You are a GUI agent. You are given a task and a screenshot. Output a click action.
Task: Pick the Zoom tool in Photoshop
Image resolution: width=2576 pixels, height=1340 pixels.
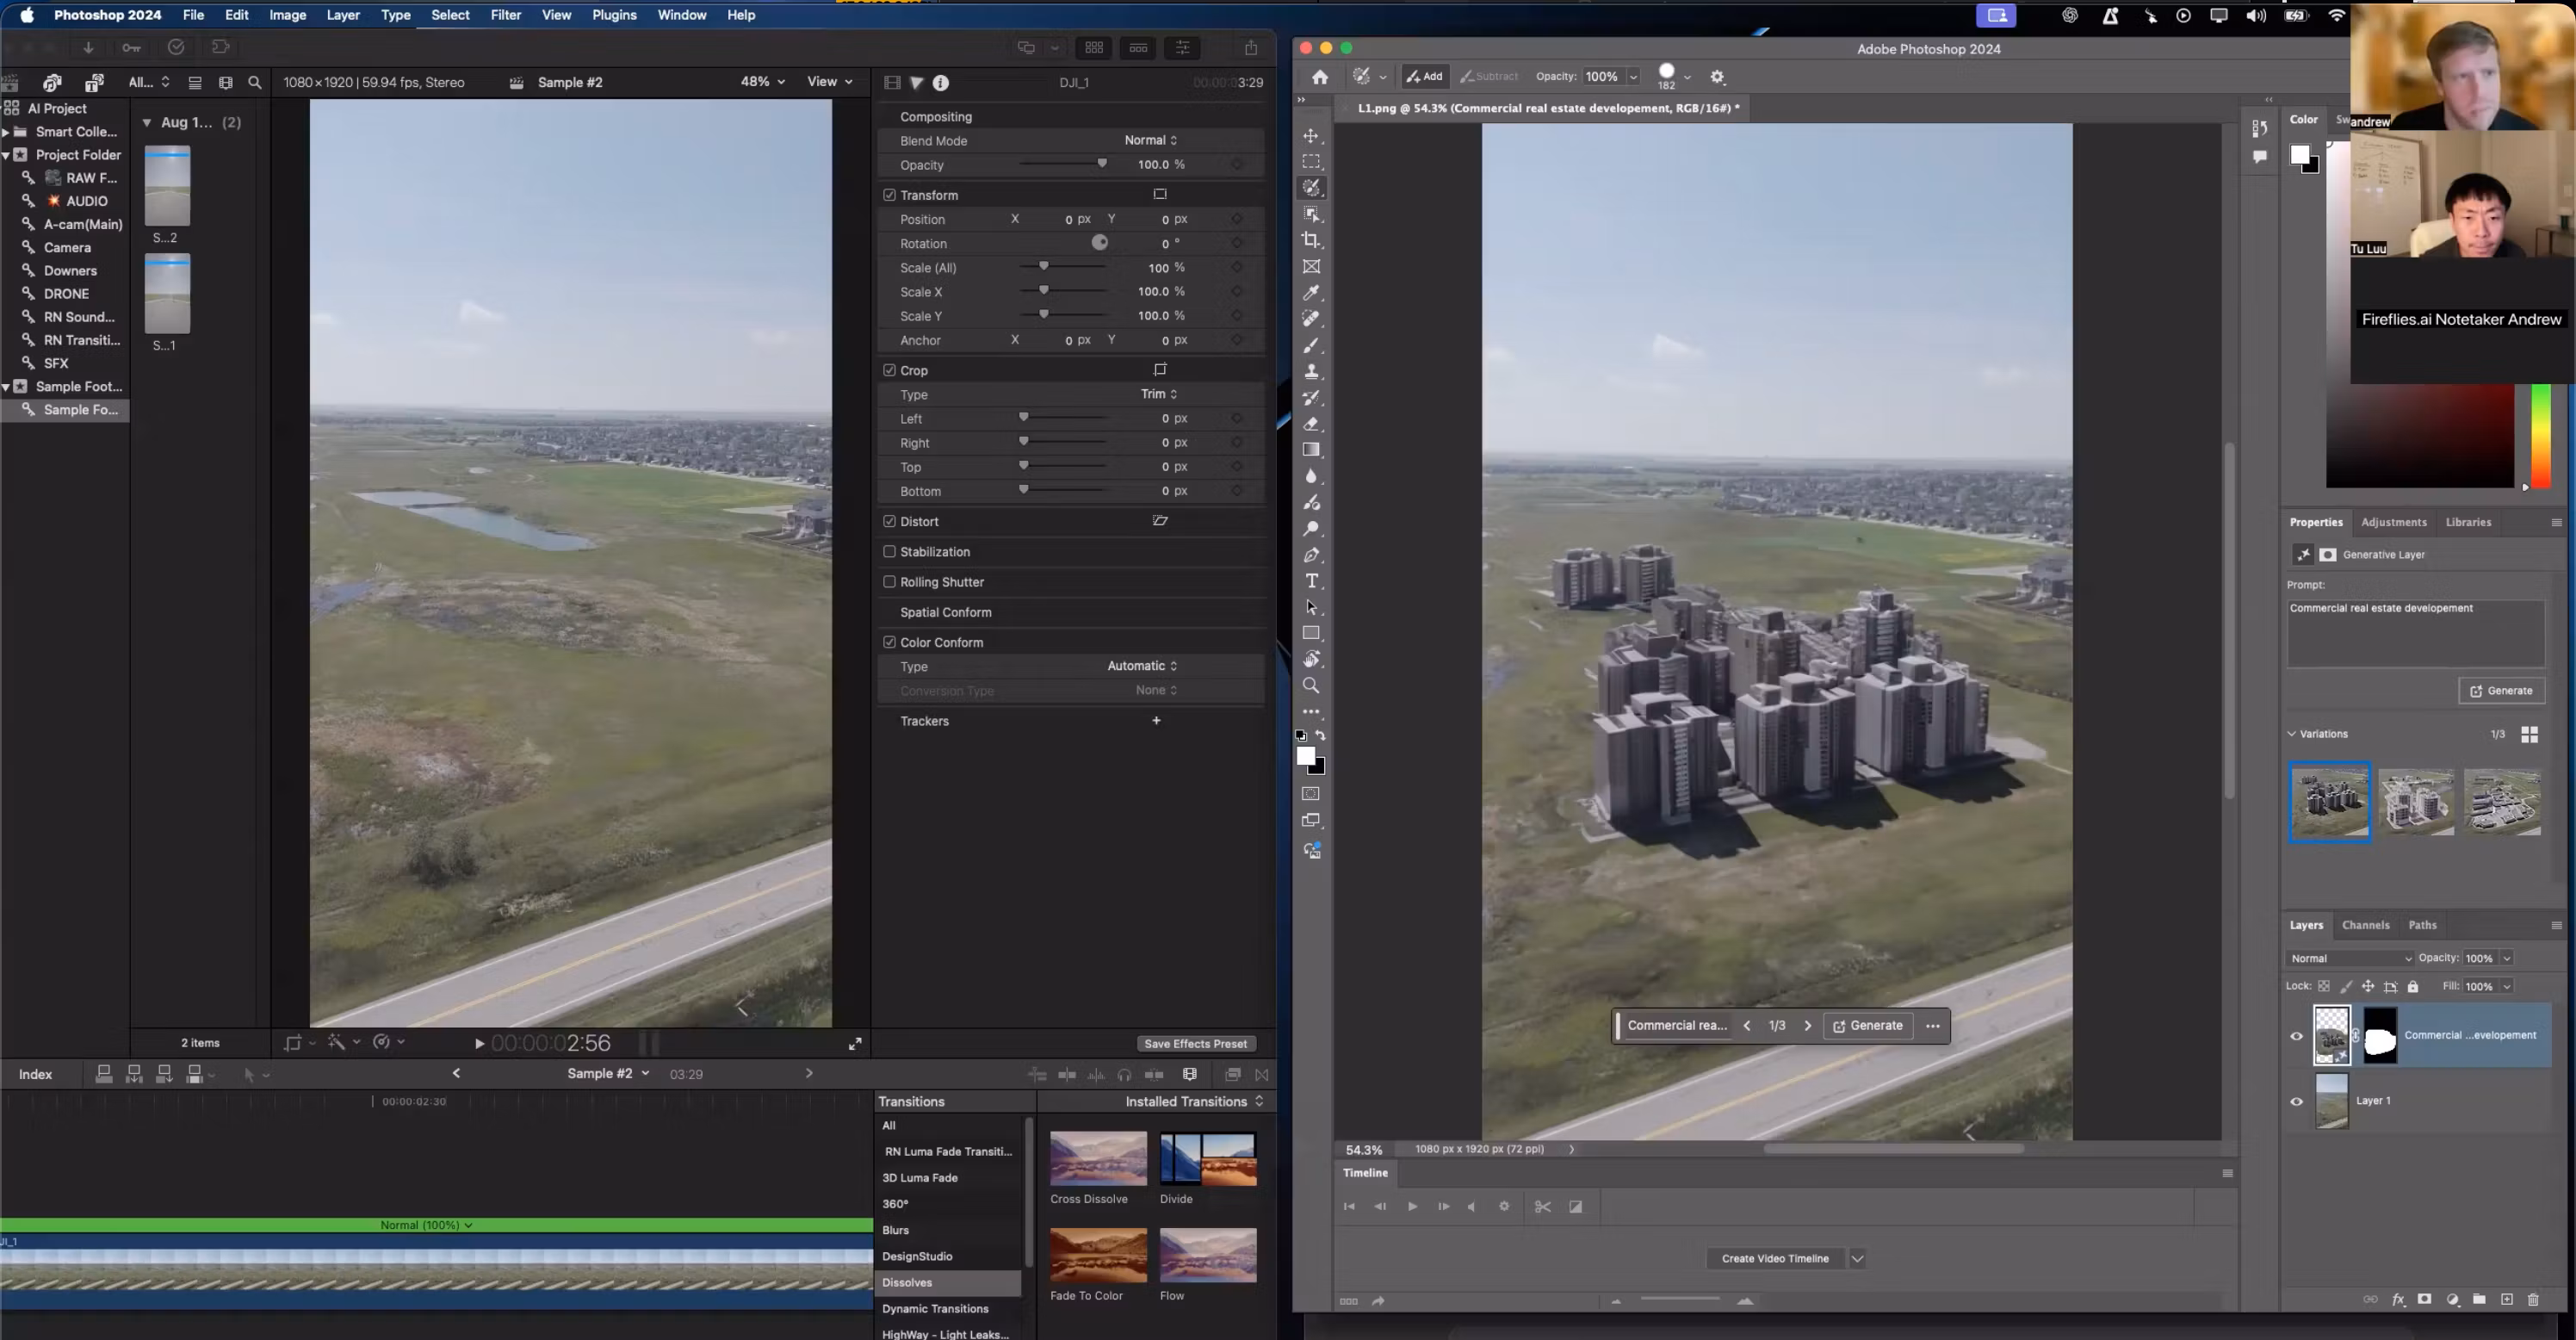[1311, 686]
